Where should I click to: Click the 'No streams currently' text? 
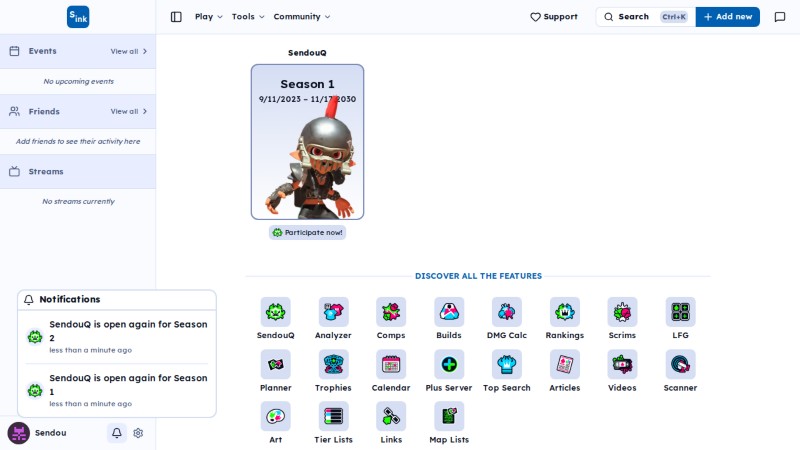(x=79, y=202)
